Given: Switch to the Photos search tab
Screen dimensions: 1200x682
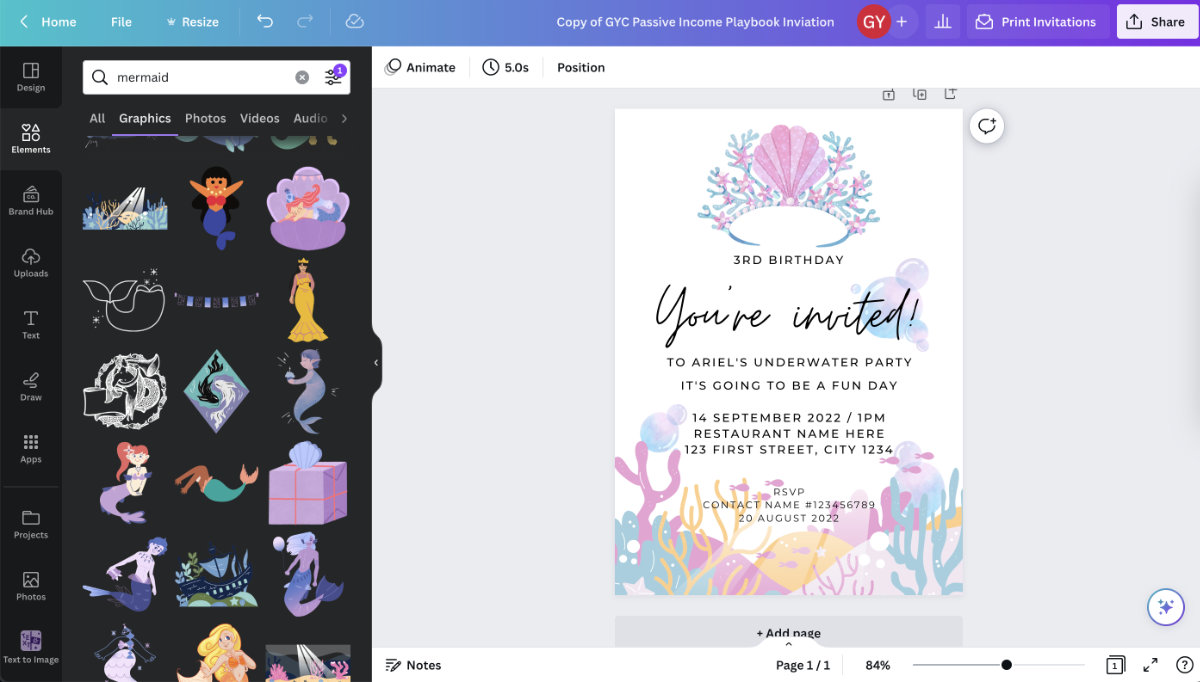Looking at the screenshot, I should (205, 118).
